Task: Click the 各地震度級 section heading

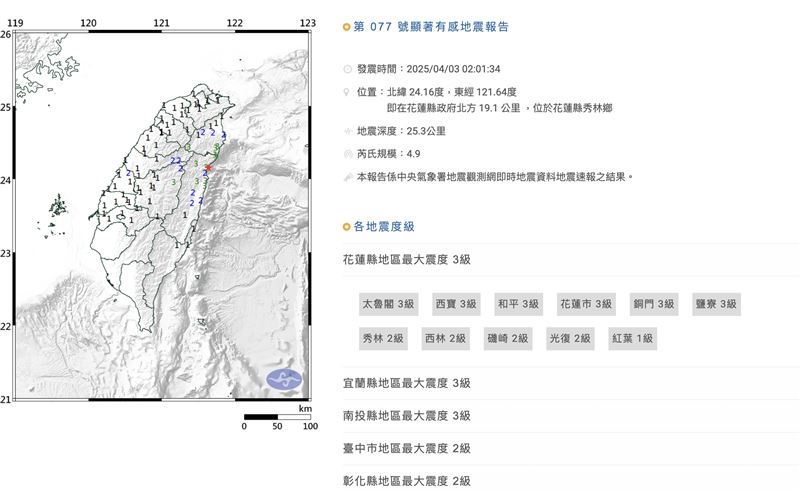Action: coord(384,227)
